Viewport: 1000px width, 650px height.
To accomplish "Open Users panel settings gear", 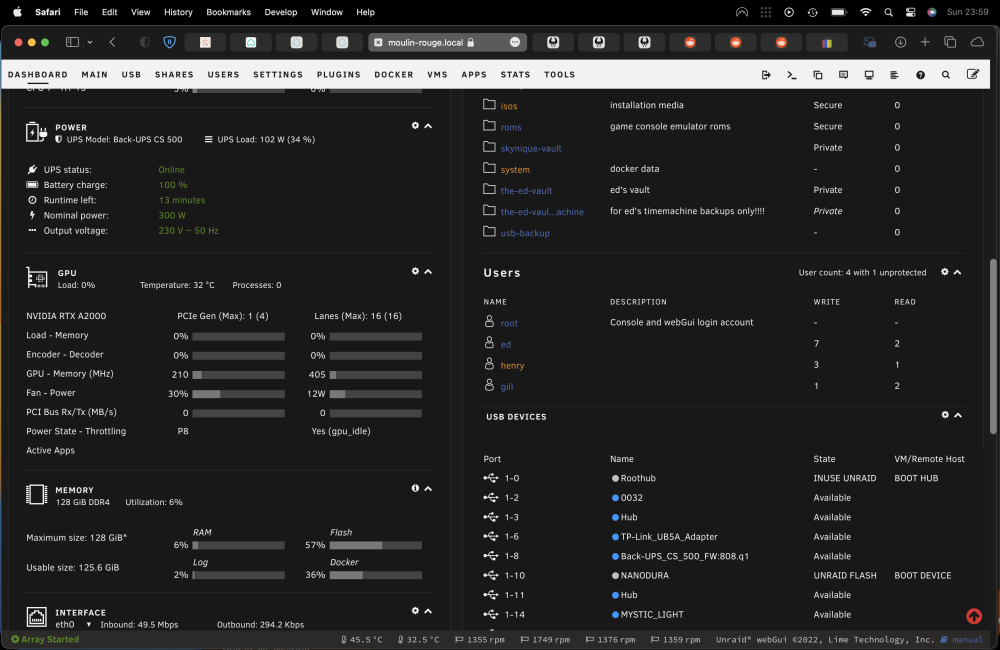I will click(945, 272).
